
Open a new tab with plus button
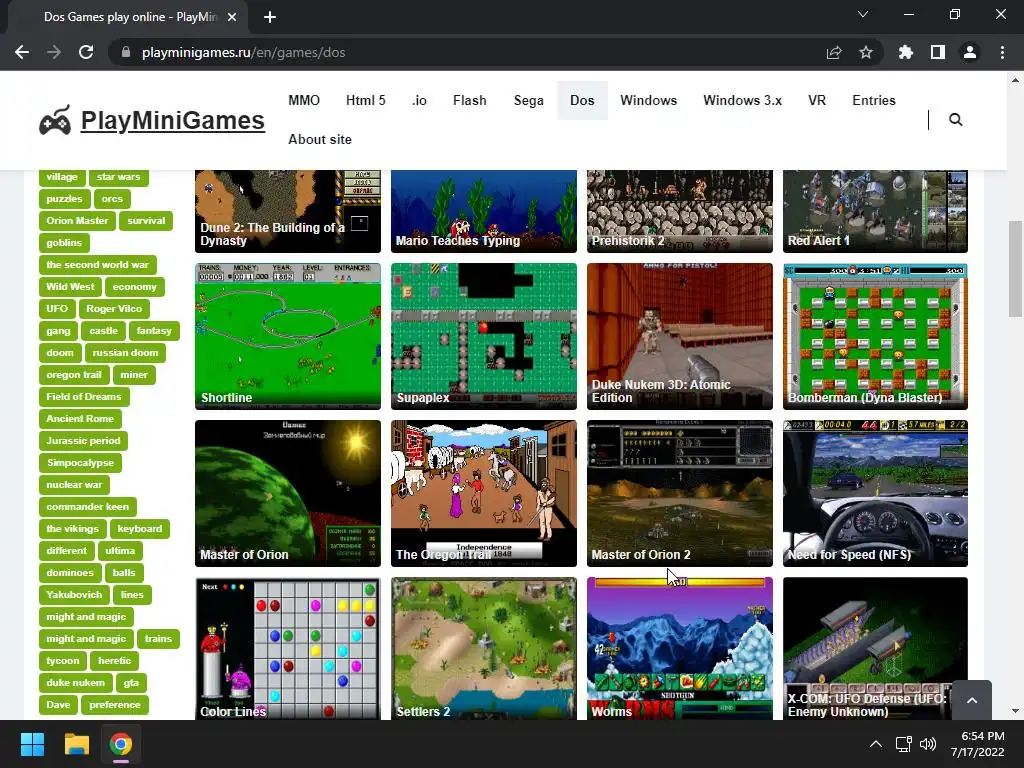(x=270, y=17)
